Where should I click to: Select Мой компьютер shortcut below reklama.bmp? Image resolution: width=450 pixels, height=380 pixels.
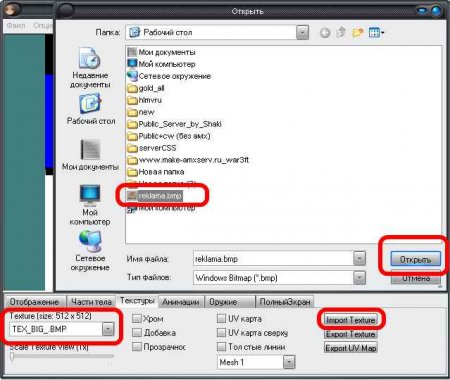161,208
